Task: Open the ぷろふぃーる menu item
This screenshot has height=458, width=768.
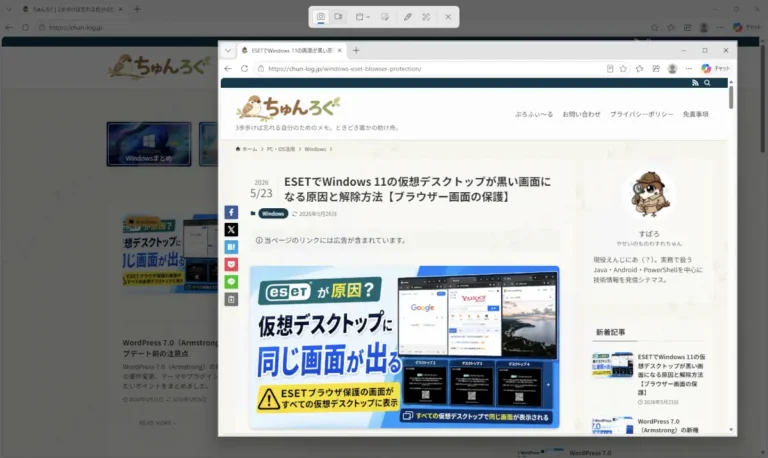Action: 534,114
